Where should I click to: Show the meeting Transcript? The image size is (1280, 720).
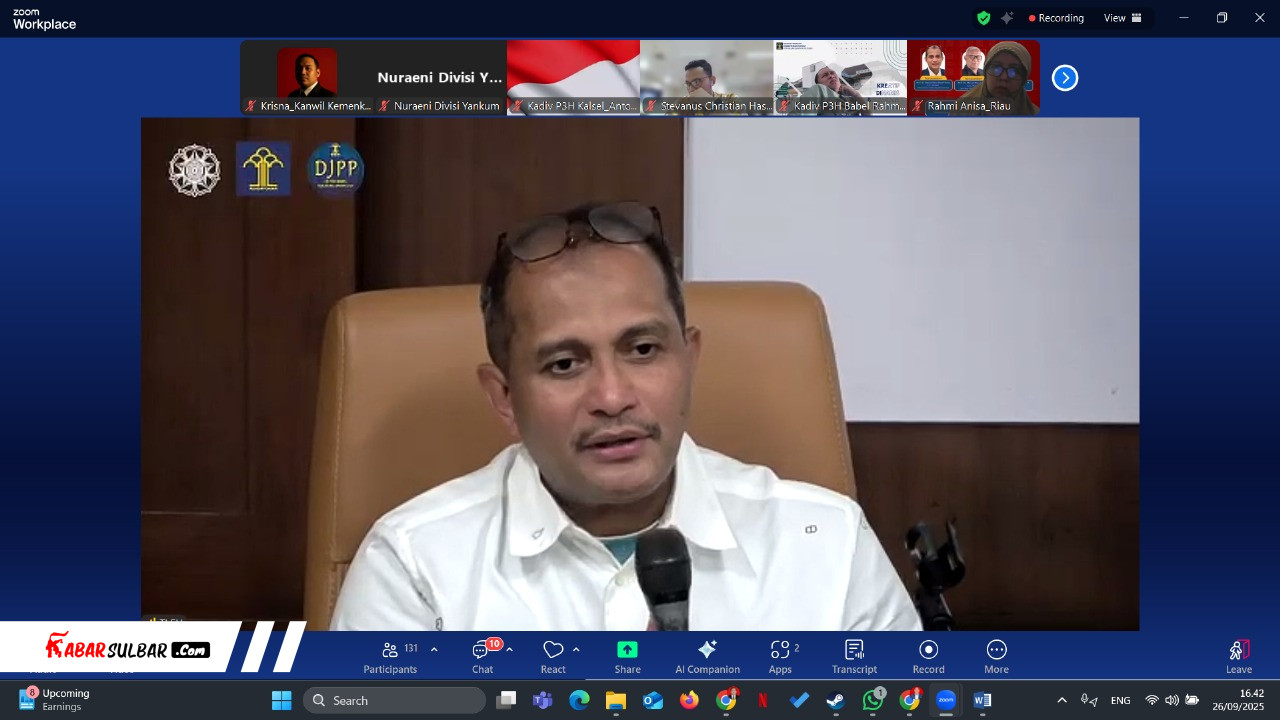[854, 656]
